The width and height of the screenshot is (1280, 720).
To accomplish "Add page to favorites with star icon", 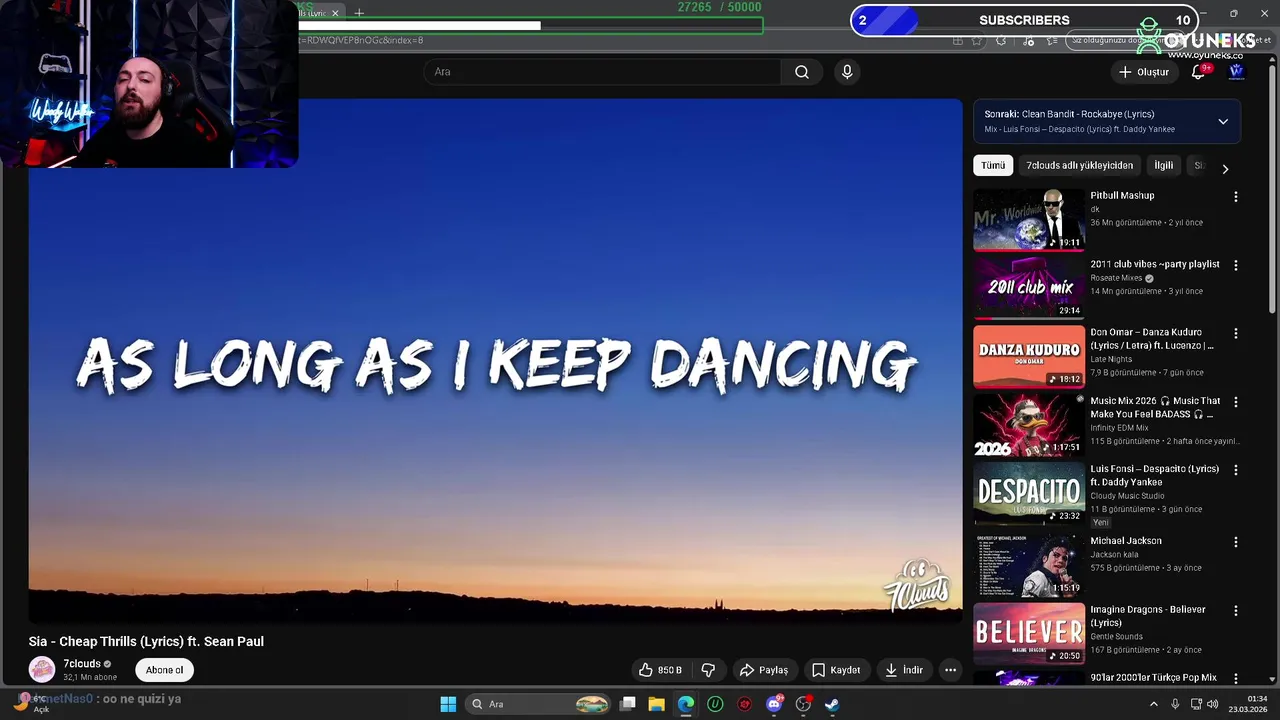I will coord(977,41).
